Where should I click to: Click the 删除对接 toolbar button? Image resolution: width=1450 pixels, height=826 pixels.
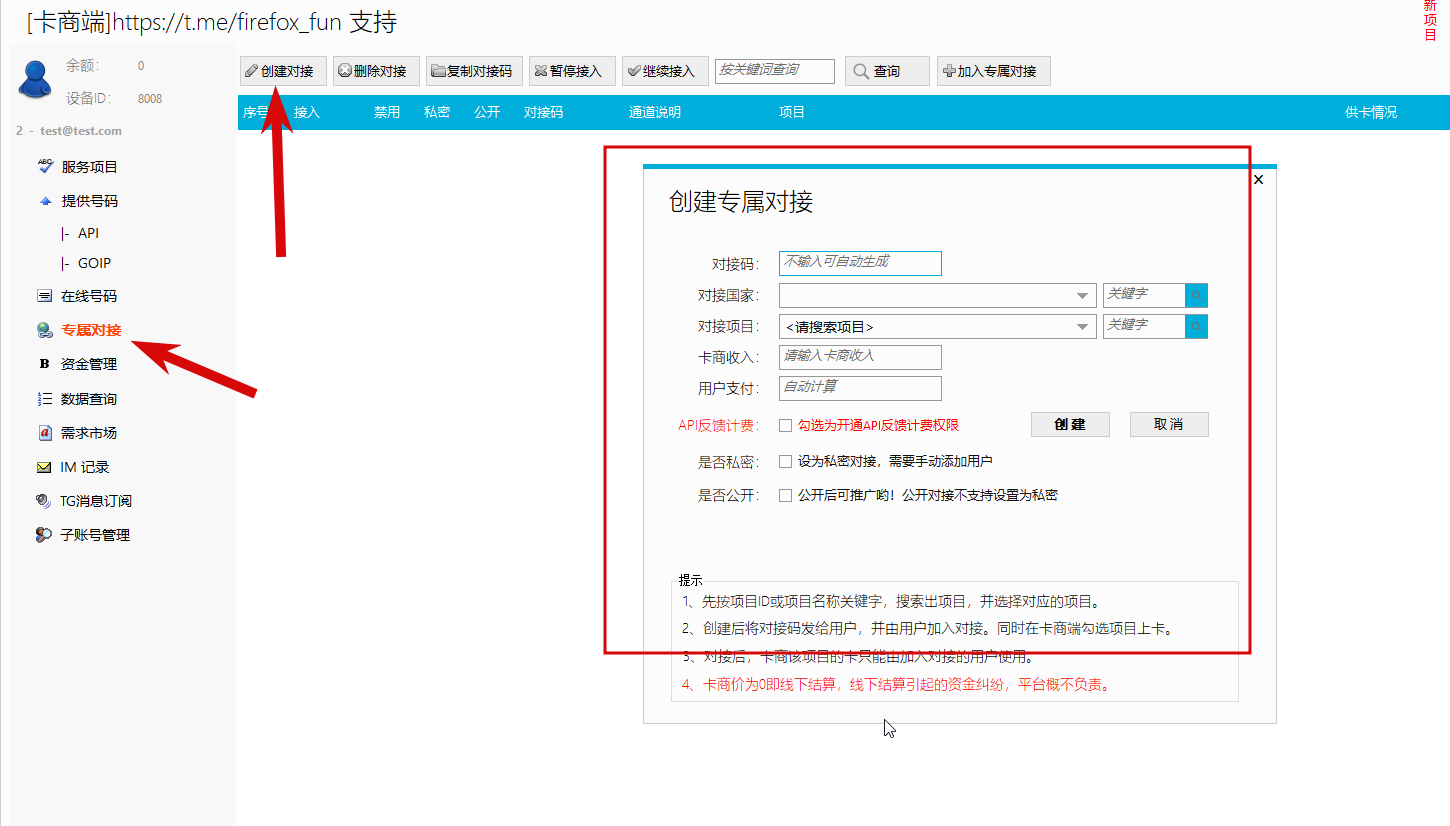(376, 71)
